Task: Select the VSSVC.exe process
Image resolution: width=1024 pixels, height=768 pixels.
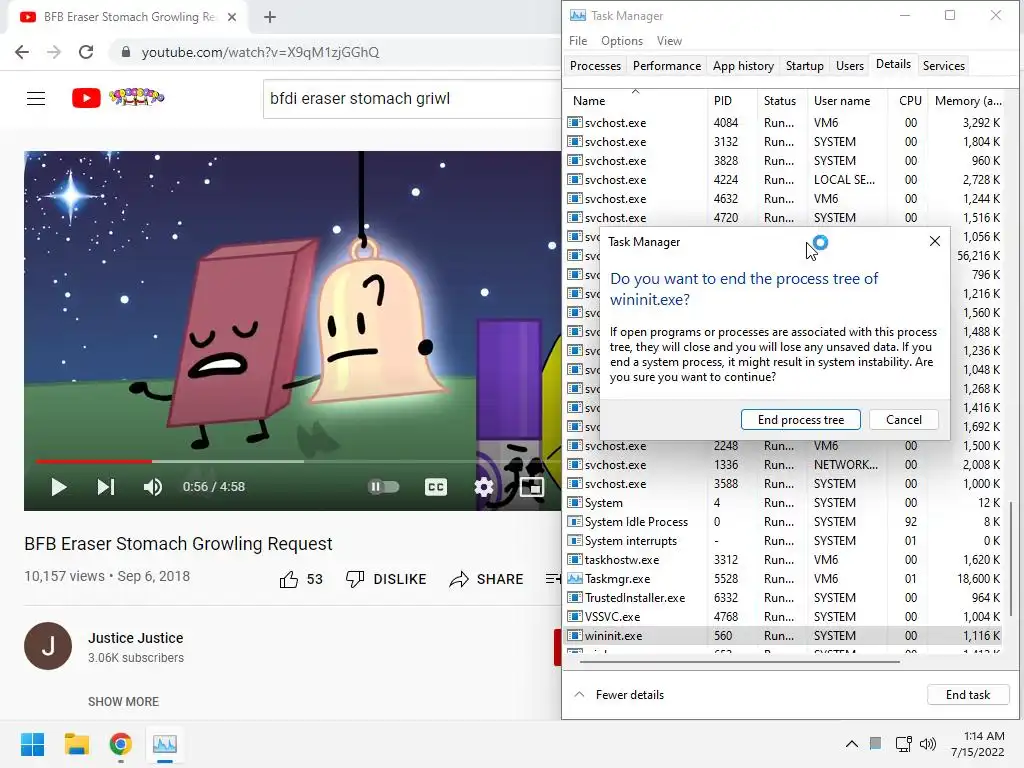Action: 785,616
